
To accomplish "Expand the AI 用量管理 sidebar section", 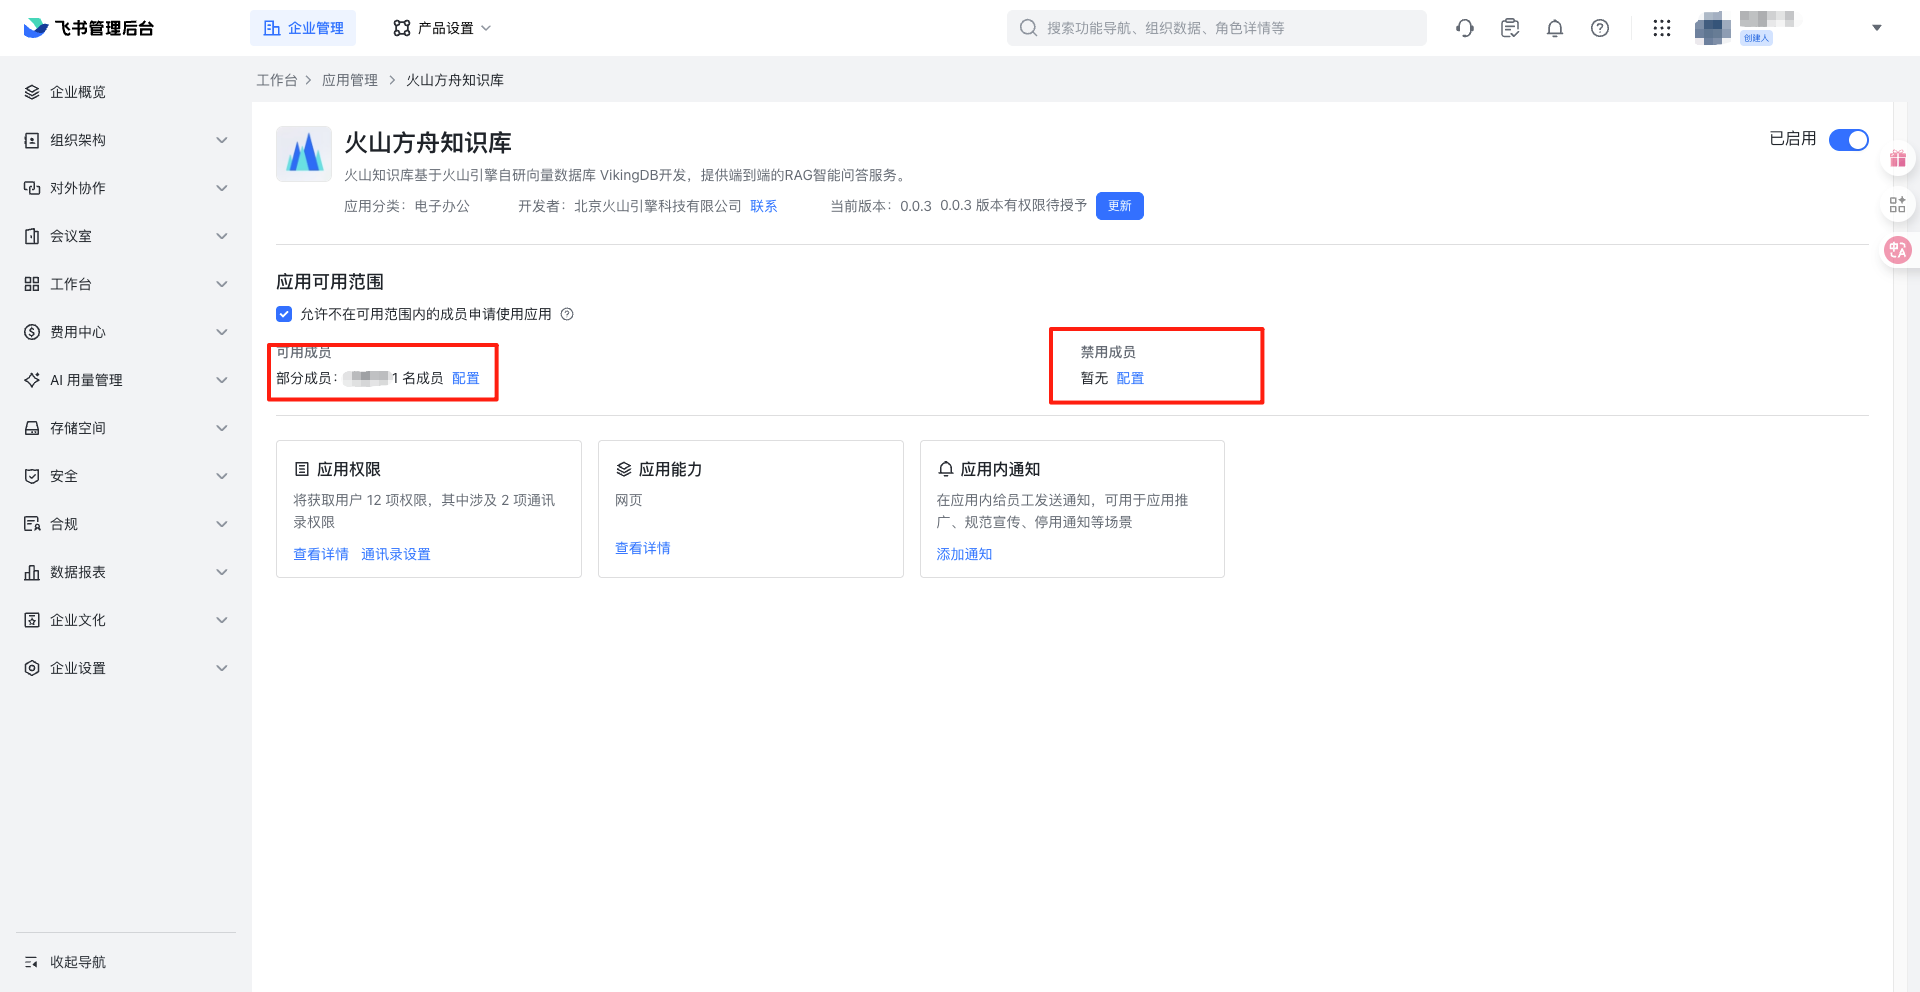I will tap(126, 380).
